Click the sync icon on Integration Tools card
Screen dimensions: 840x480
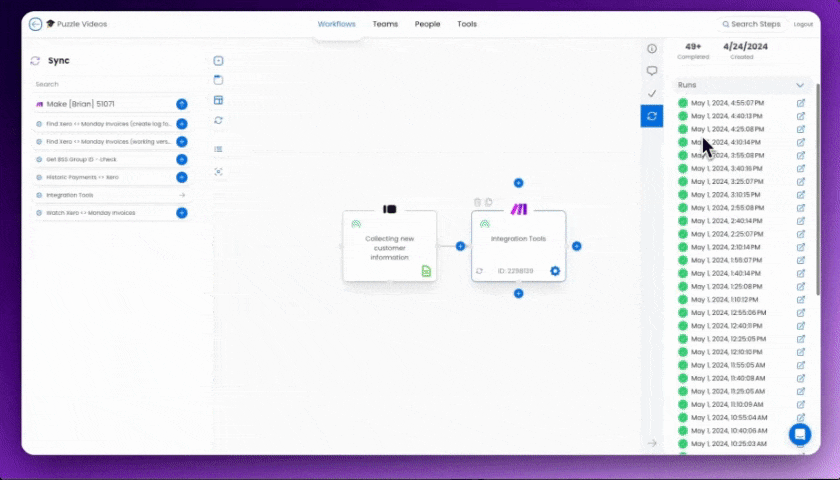pyautogui.click(x=479, y=271)
